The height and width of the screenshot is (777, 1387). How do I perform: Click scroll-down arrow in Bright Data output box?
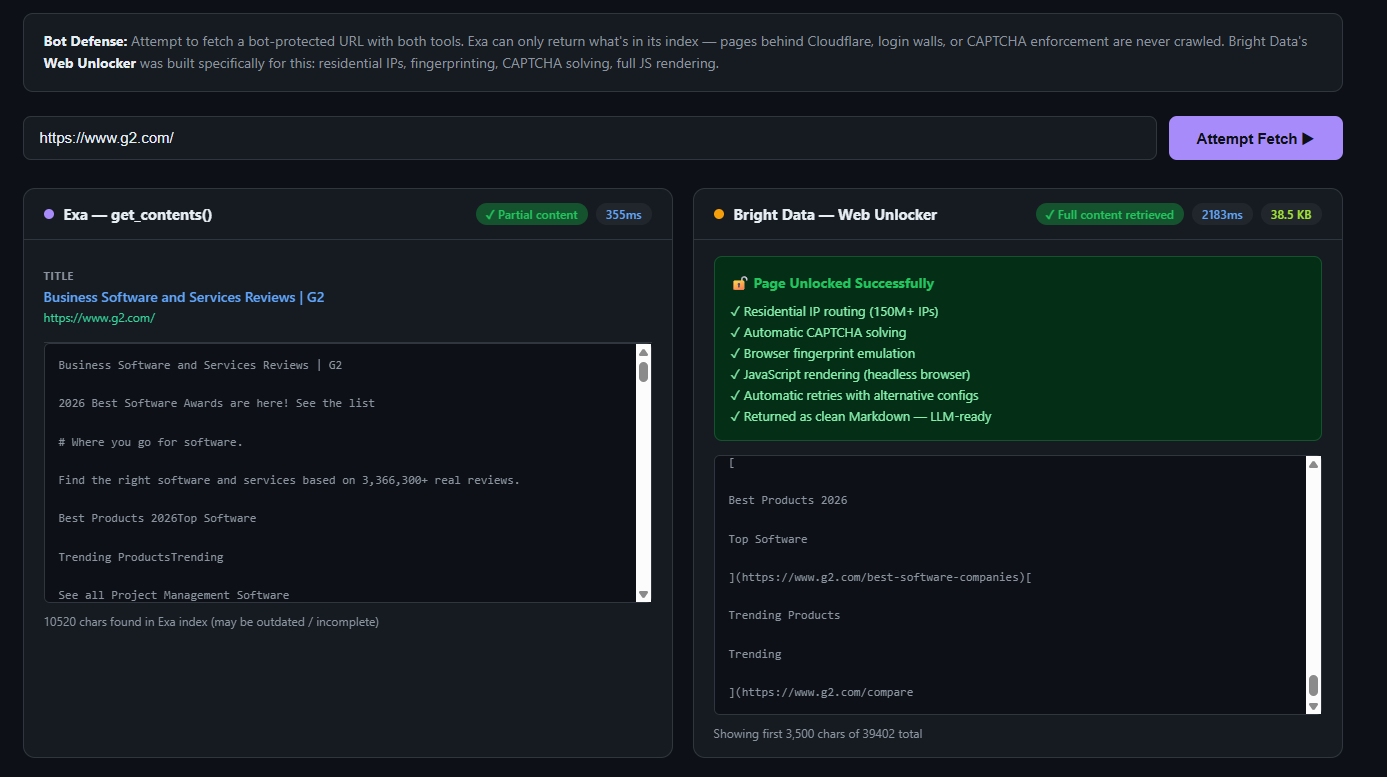tap(1313, 706)
